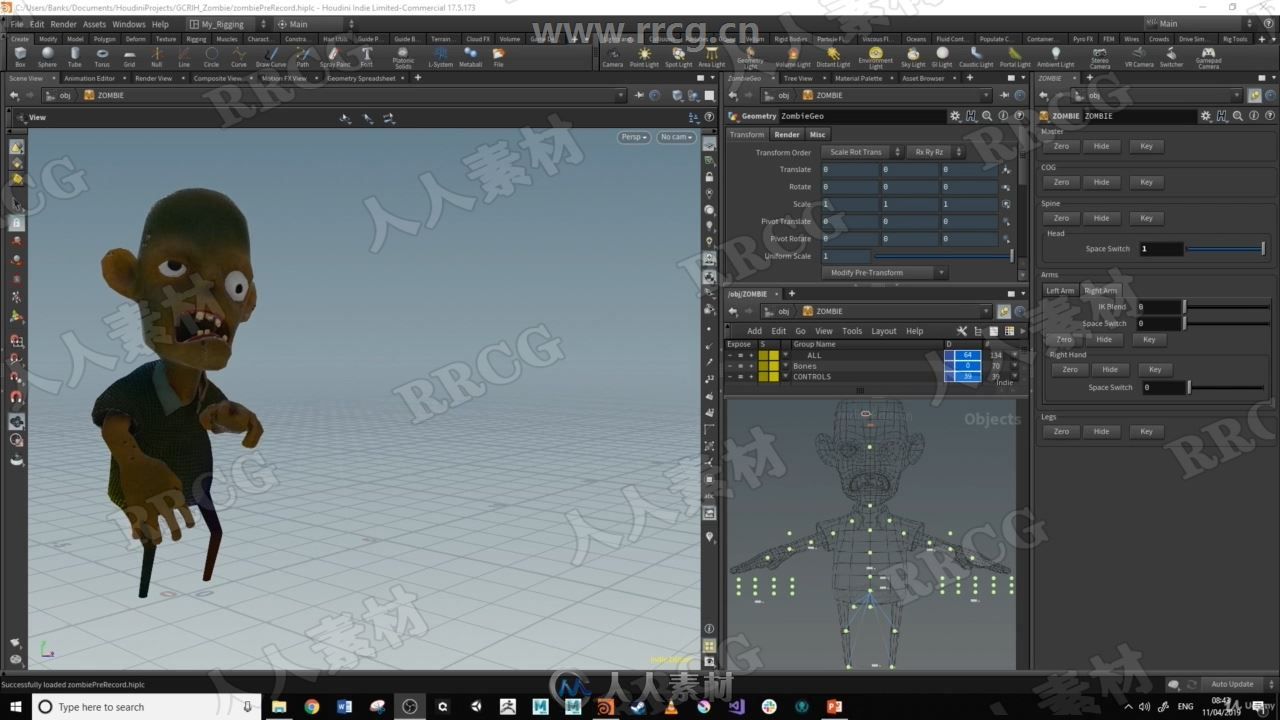Create a Box from the shelf
The image size is (1280, 720).
[x=20, y=56]
